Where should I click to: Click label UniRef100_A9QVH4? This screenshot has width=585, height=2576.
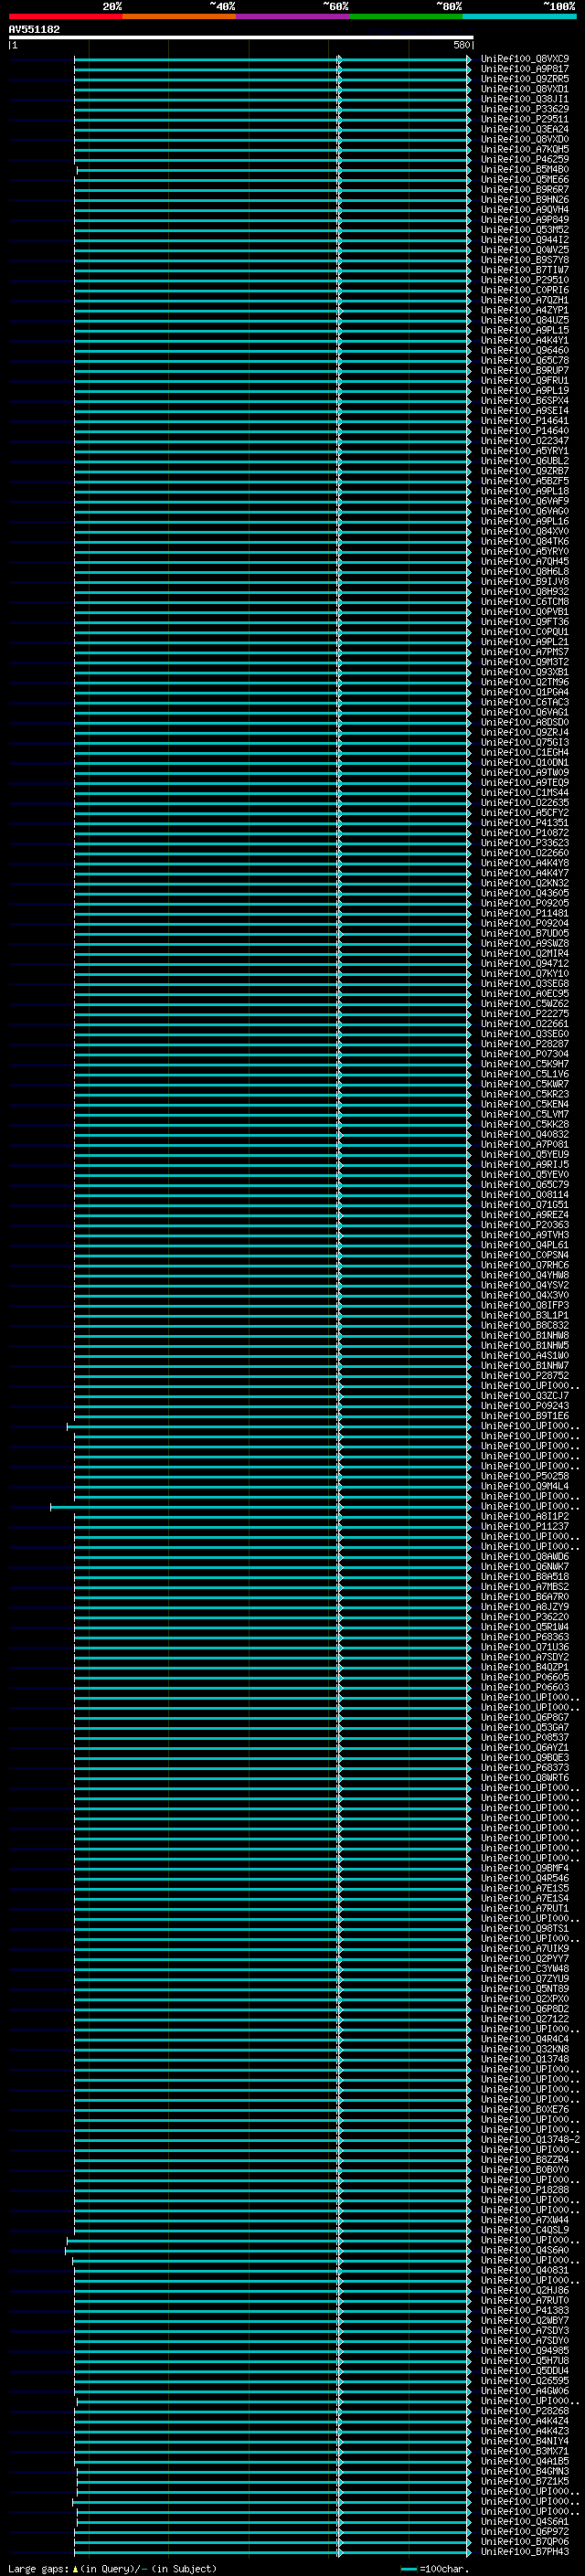524,210
